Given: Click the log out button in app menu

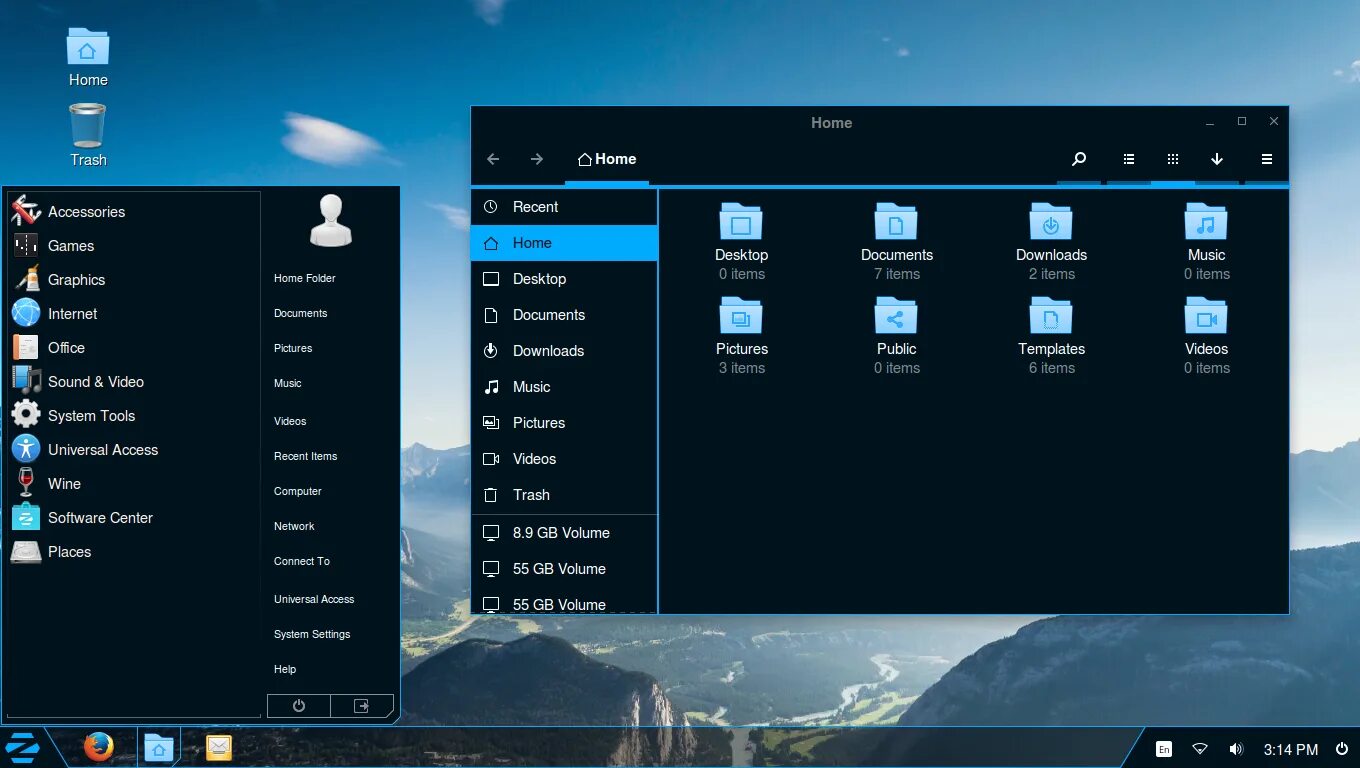Looking at the screenshot, I should (x=362, y=706).
